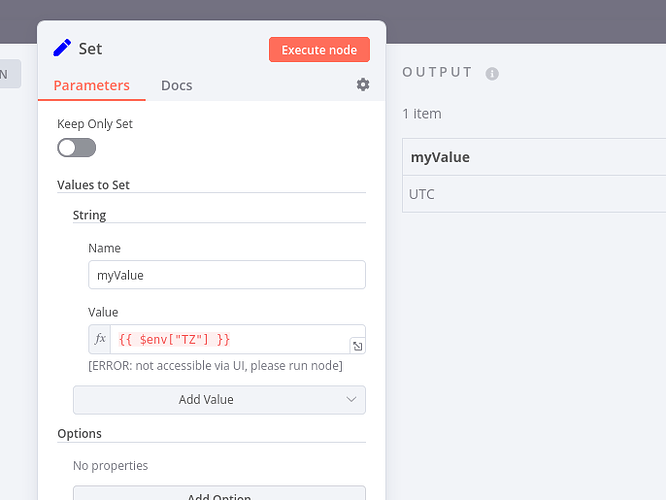Switch to the Parameters tab
This screenshot has height=500, width=666.
(91, 86)
